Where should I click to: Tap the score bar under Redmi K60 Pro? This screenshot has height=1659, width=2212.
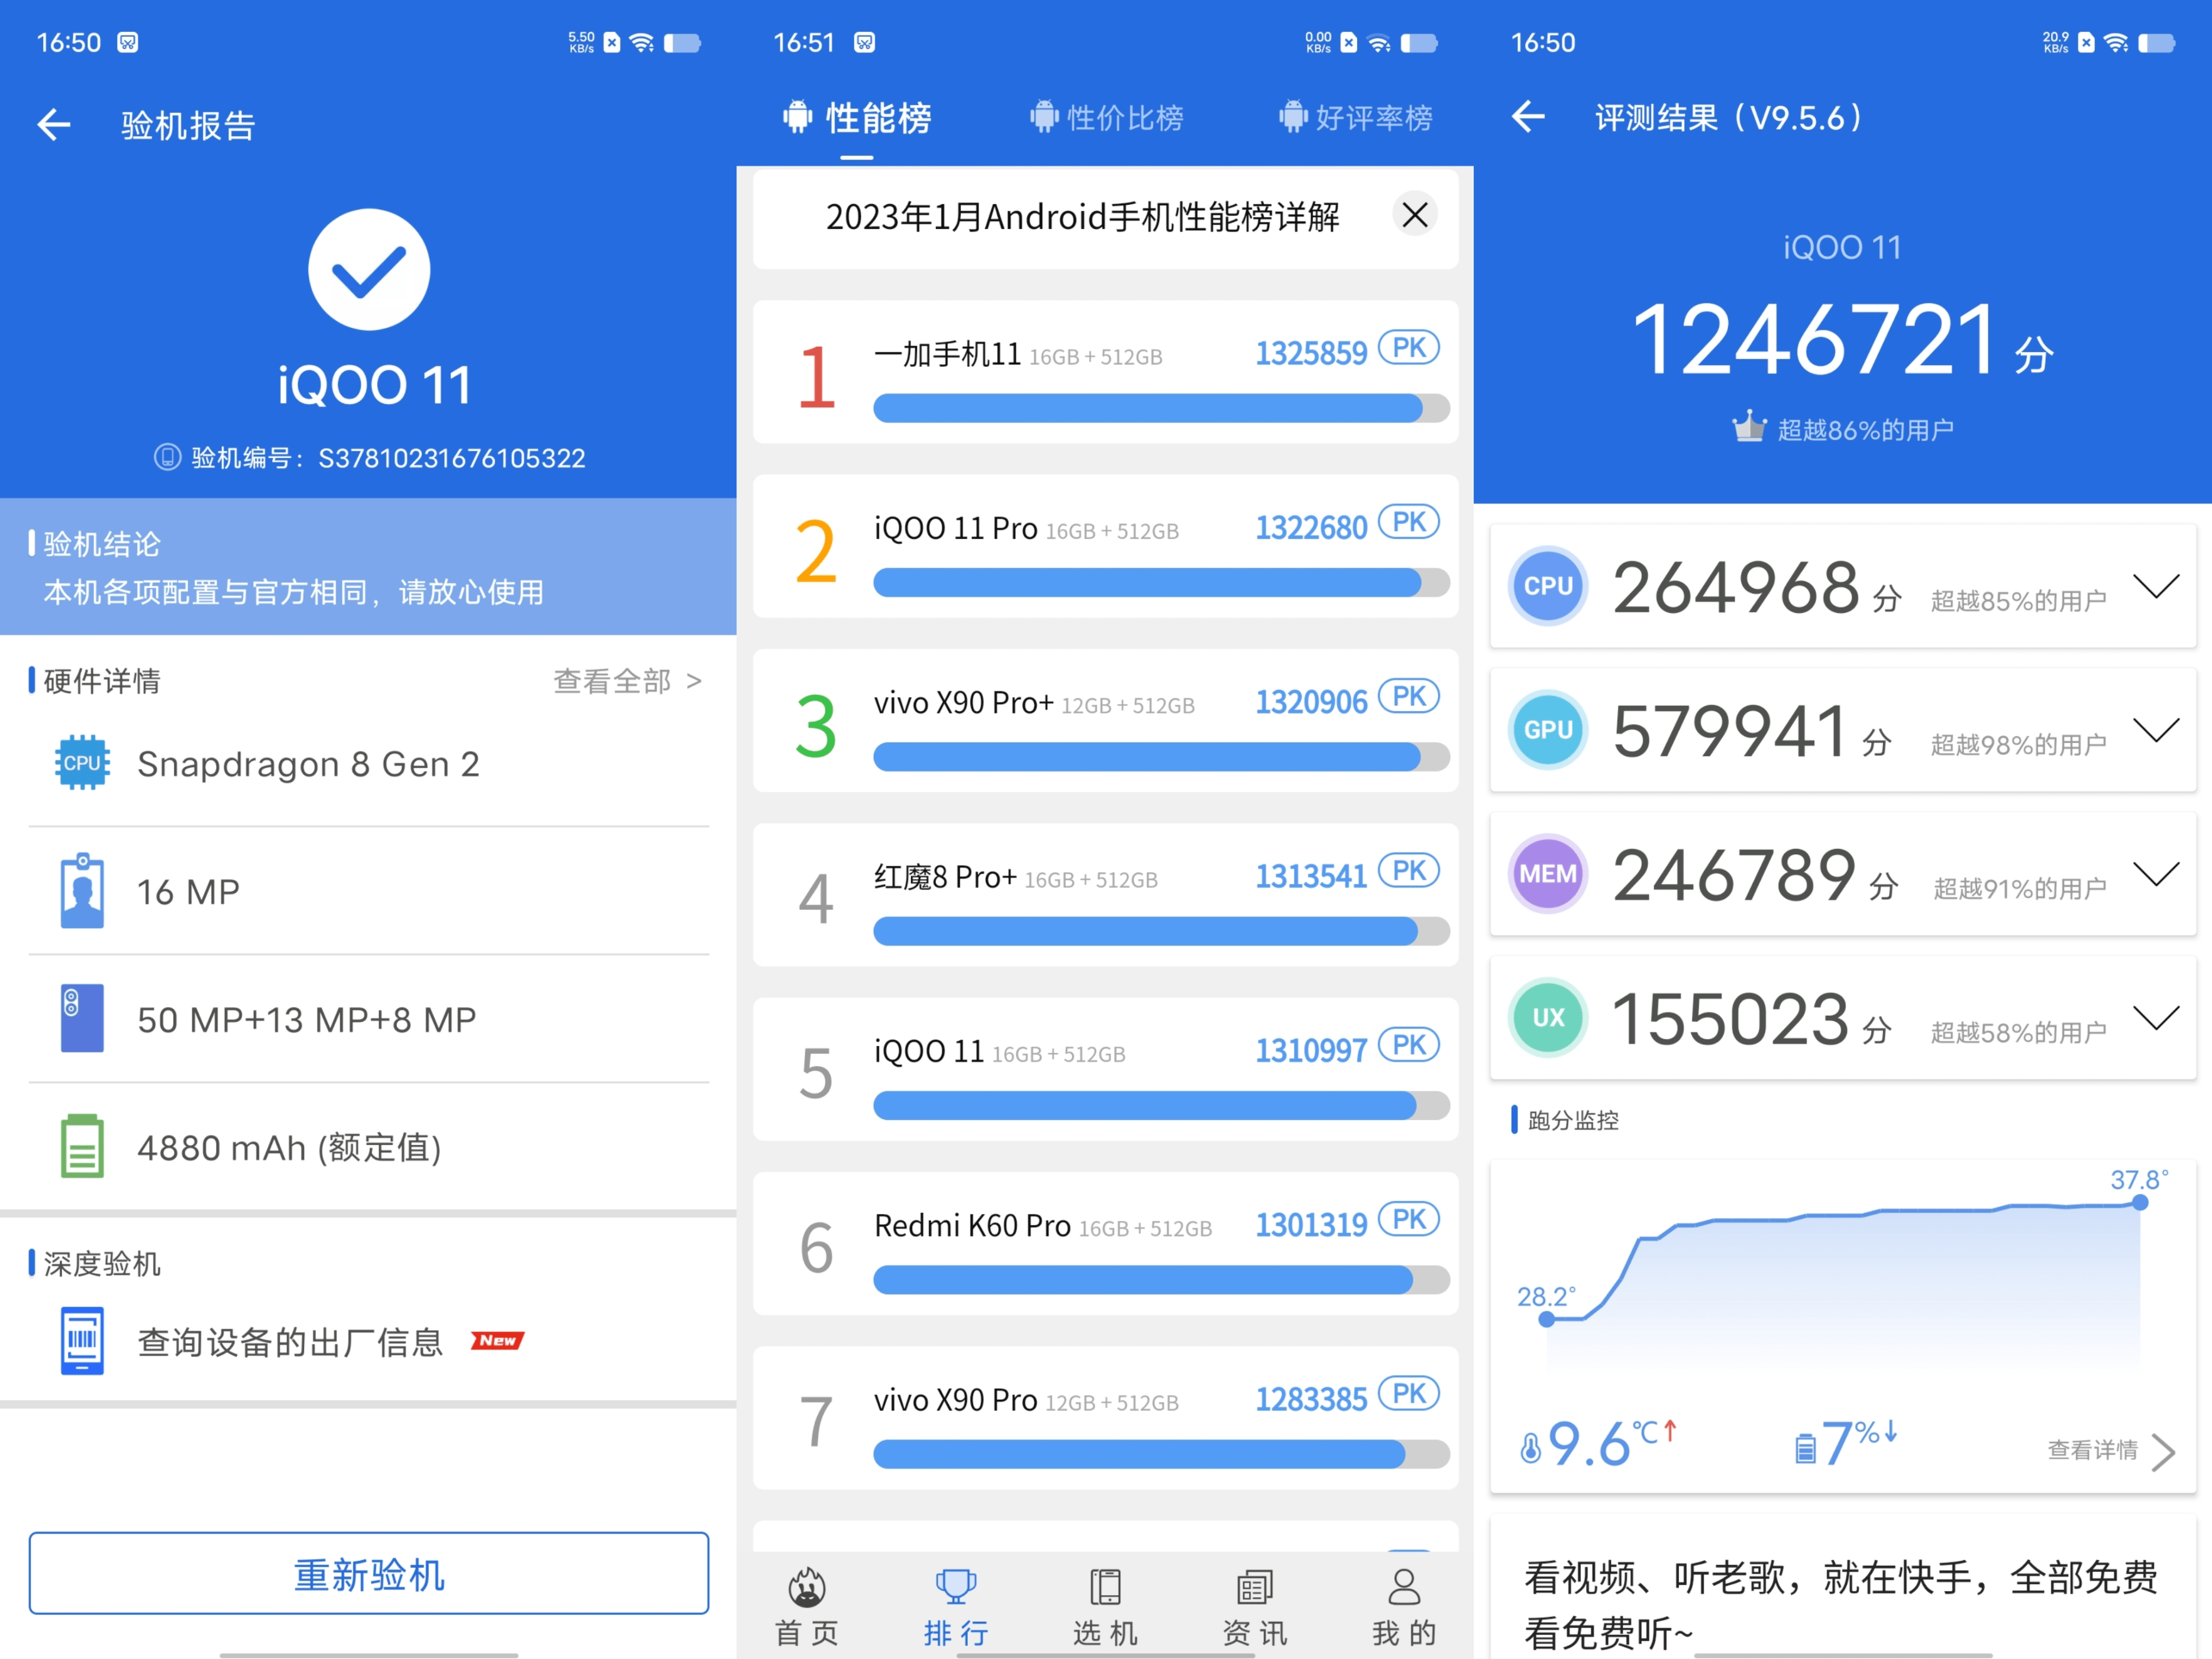(x=1161, y=1280)
